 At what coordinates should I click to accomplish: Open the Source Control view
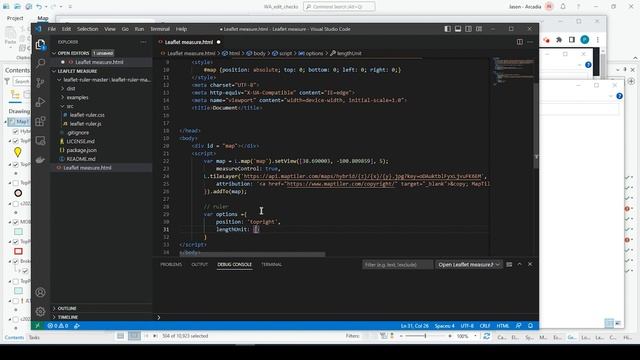(x=40, y=82)
